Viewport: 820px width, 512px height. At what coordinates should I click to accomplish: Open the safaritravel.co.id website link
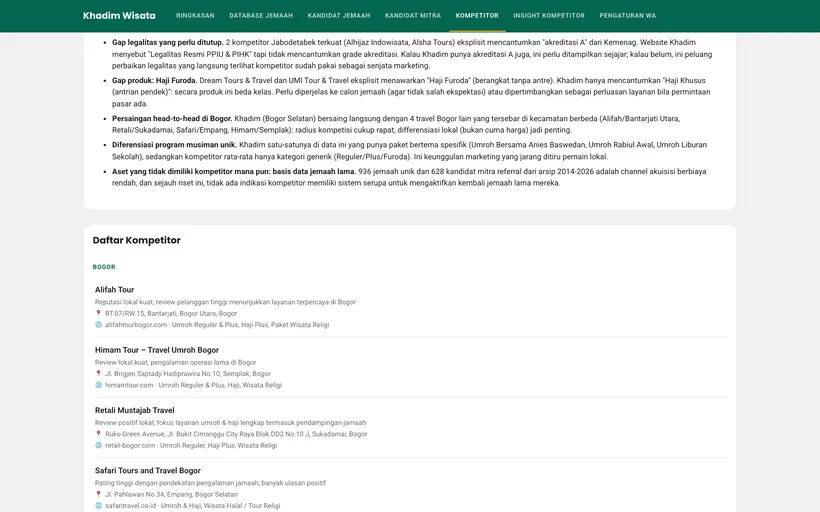coord(130,506)
